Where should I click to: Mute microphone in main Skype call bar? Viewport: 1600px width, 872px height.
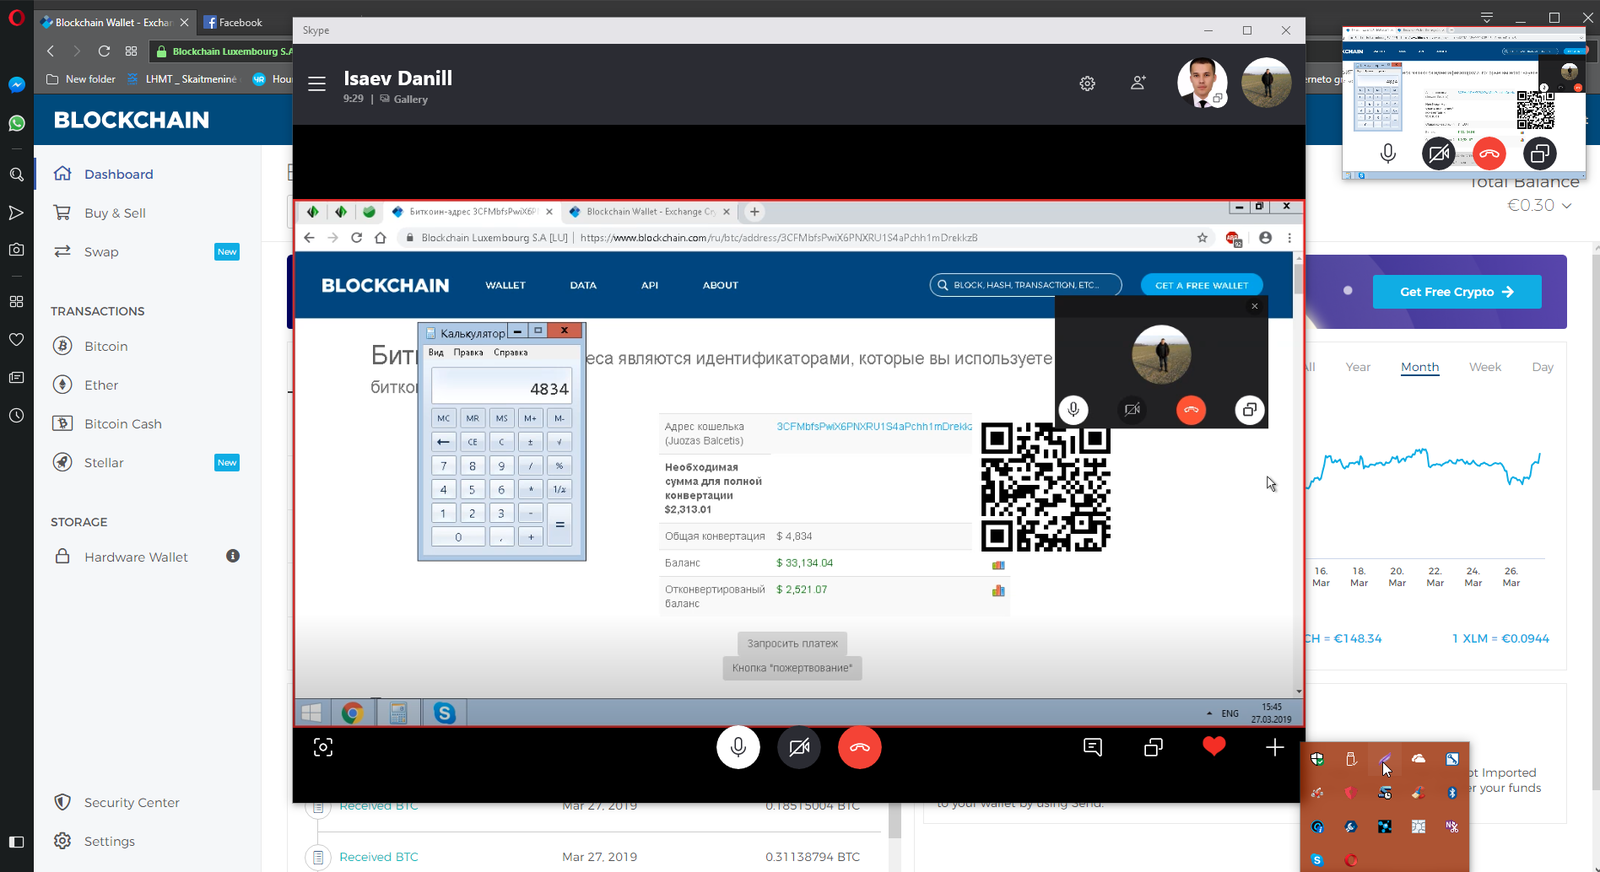click(x=738, y=747)
